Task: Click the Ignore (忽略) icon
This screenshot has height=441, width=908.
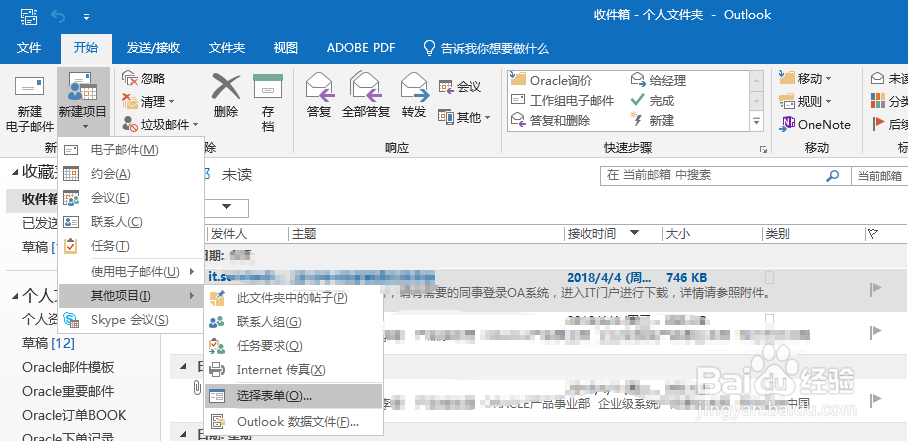Action: (130, 79)
